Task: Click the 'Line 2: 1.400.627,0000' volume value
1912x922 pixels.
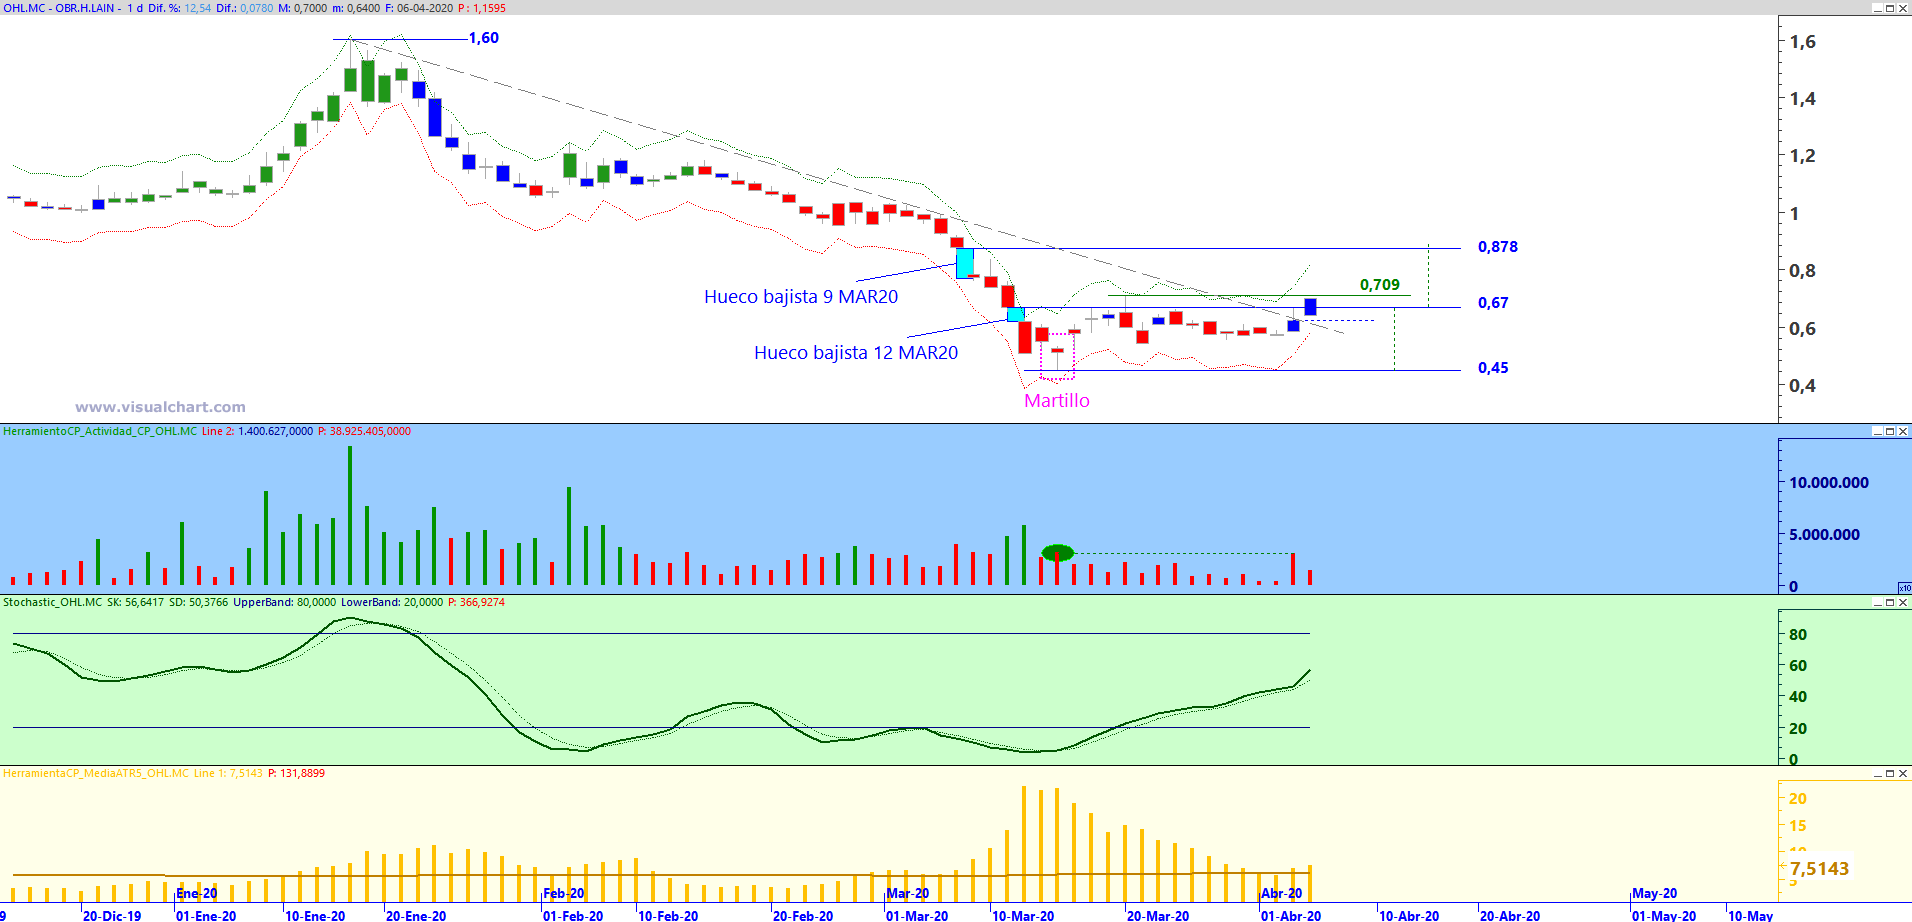Action: point(257,431)
